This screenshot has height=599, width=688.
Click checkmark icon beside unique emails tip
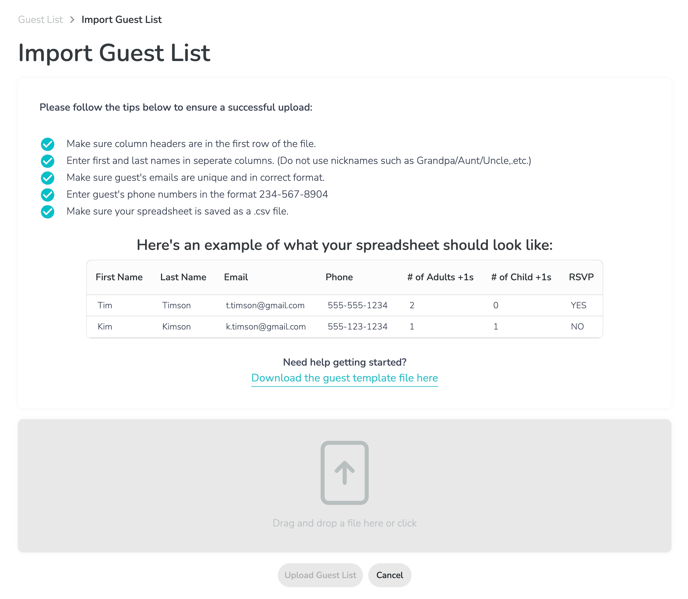pyautogui.click(x=47, y=178)
